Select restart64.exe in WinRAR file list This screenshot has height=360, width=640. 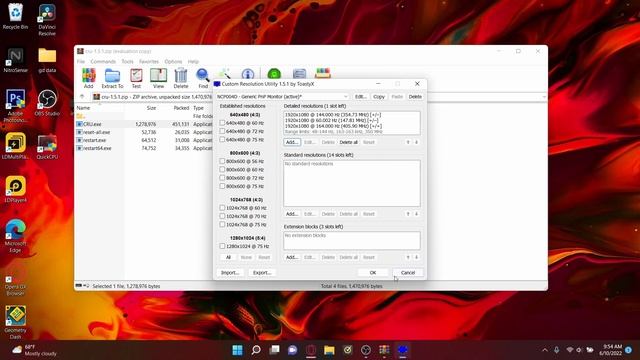(97, 148)
